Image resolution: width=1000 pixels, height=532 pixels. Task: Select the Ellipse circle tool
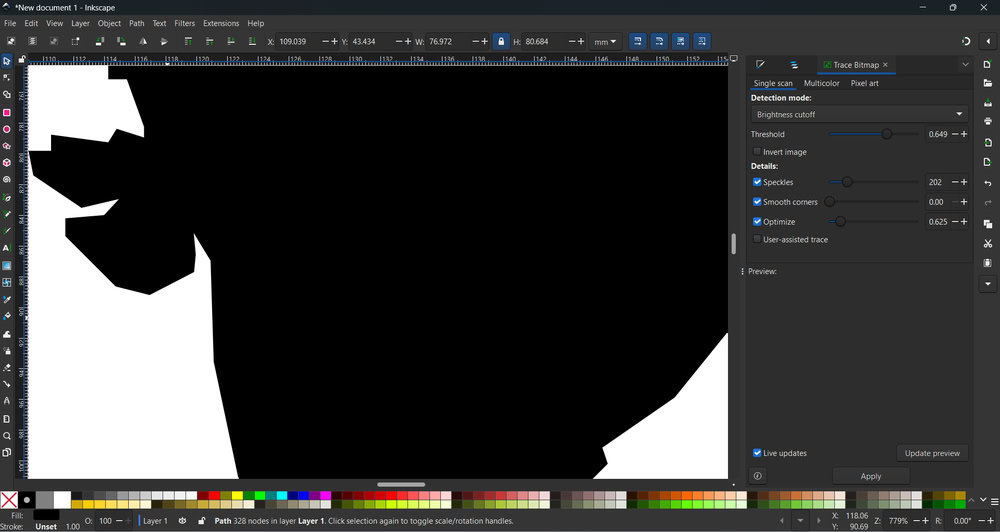coord(6,129)
